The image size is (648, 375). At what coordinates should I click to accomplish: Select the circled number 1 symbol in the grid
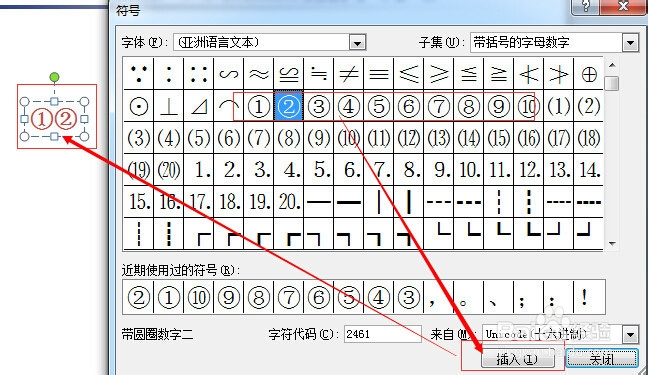click(259, 106)
